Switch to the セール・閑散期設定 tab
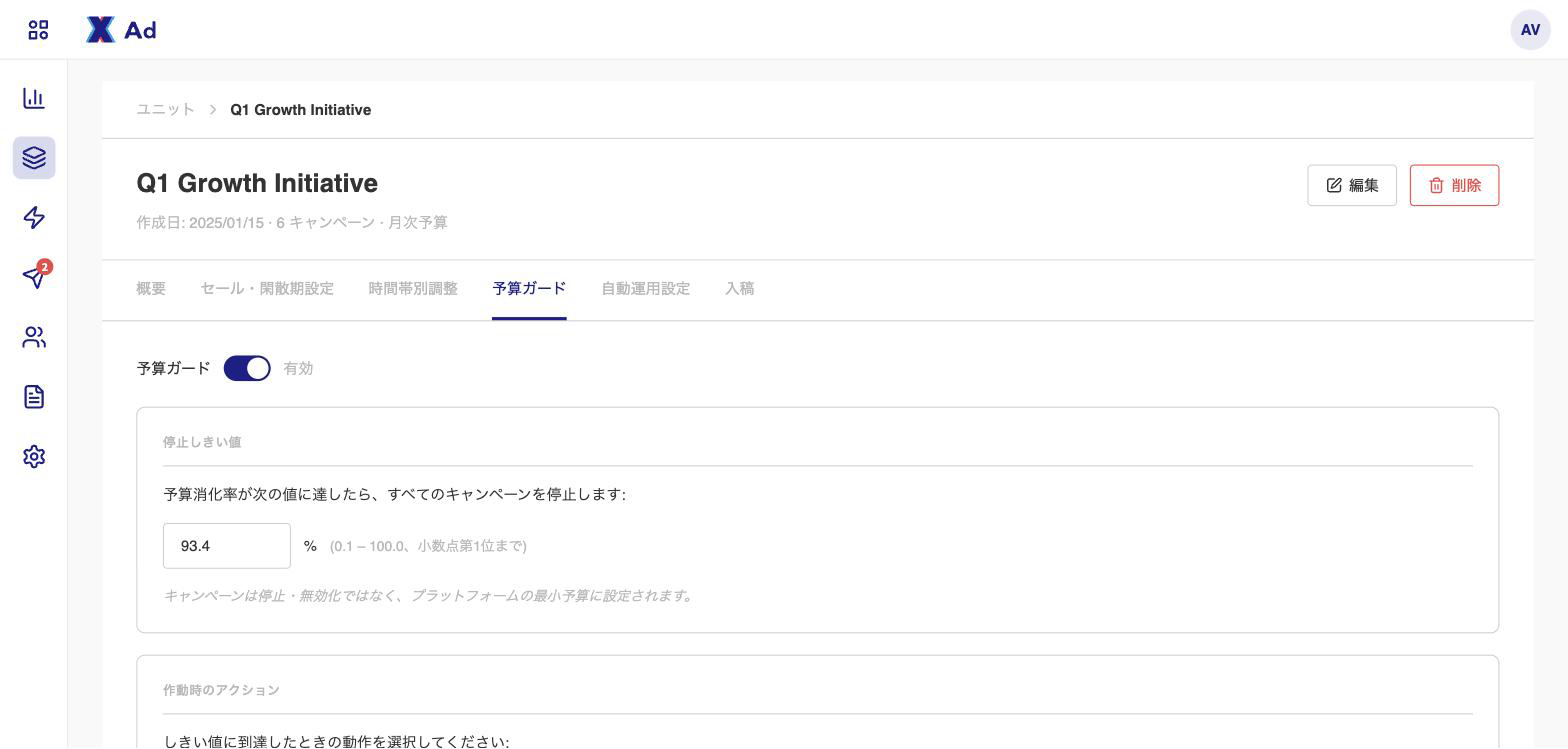The image size is (1568, 749). (x=267, y=289)
